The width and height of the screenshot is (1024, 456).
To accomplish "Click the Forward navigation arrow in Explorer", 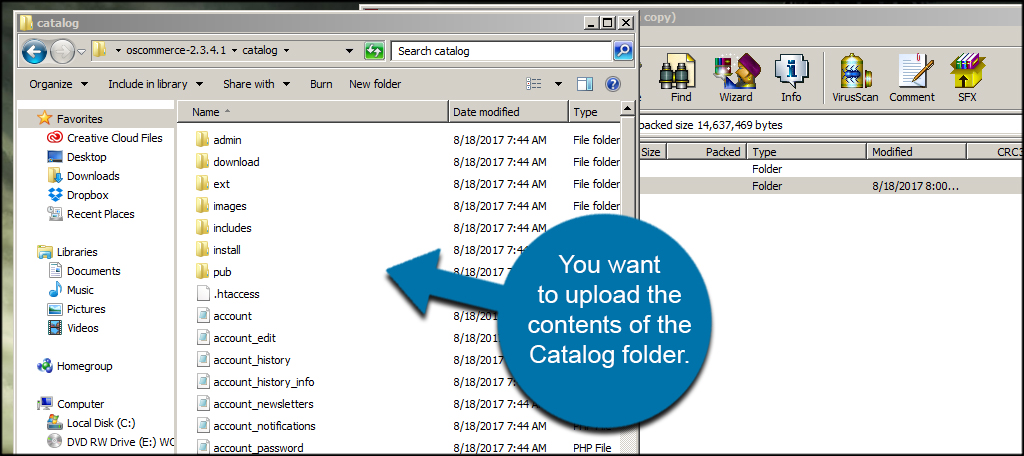I will pyautogui.click(x=62, y=51).
